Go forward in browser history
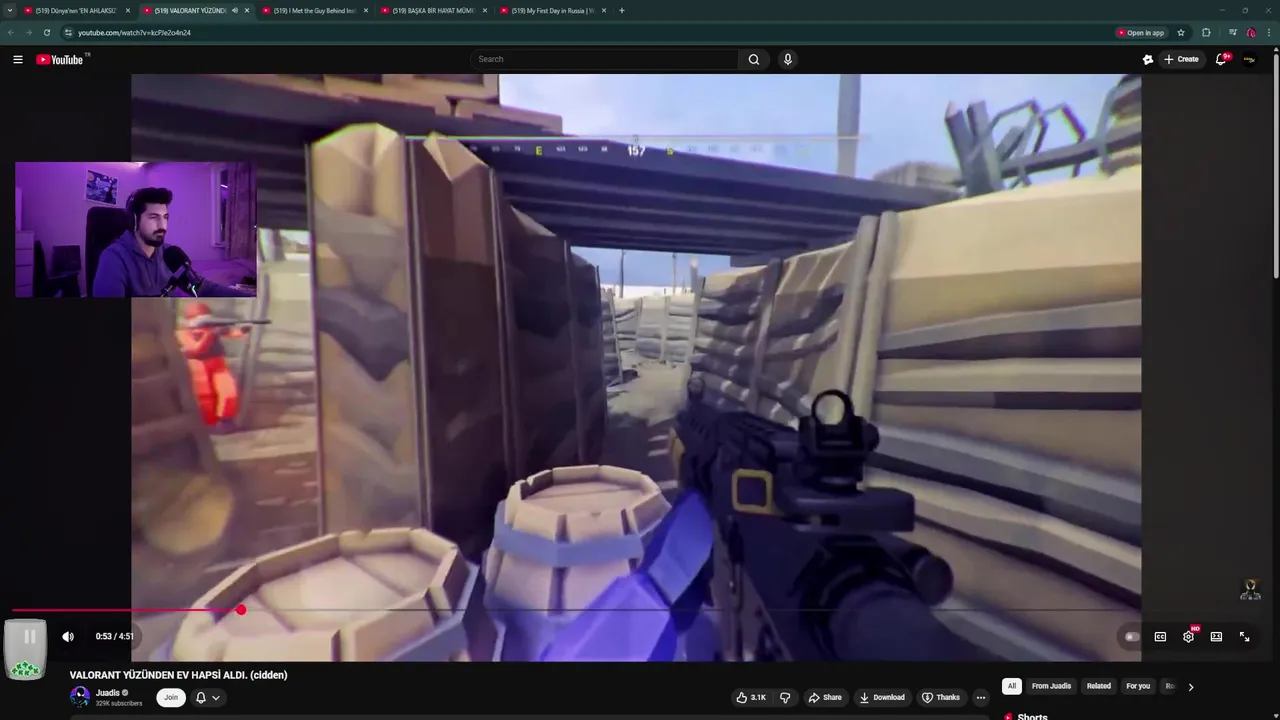The width and height of the screenshot is (1280, 720). click(x=28, y=32)
